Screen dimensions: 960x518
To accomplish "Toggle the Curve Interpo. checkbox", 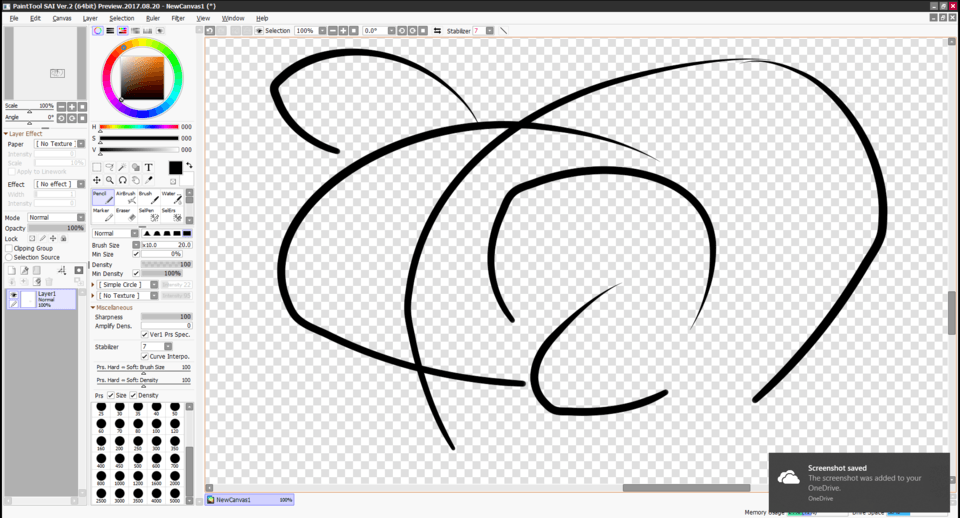I will [145, 356].
